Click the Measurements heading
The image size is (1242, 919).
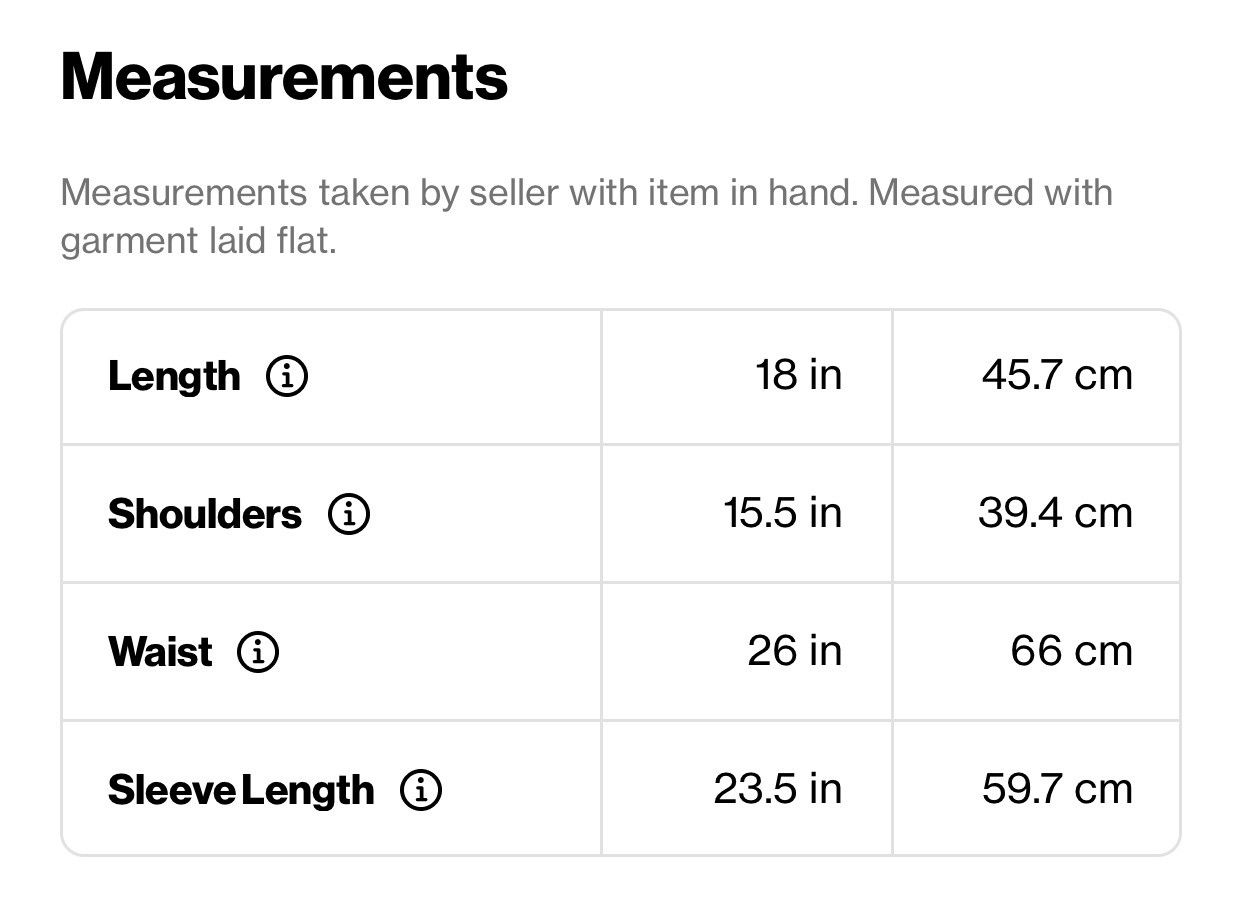(285, 77)
